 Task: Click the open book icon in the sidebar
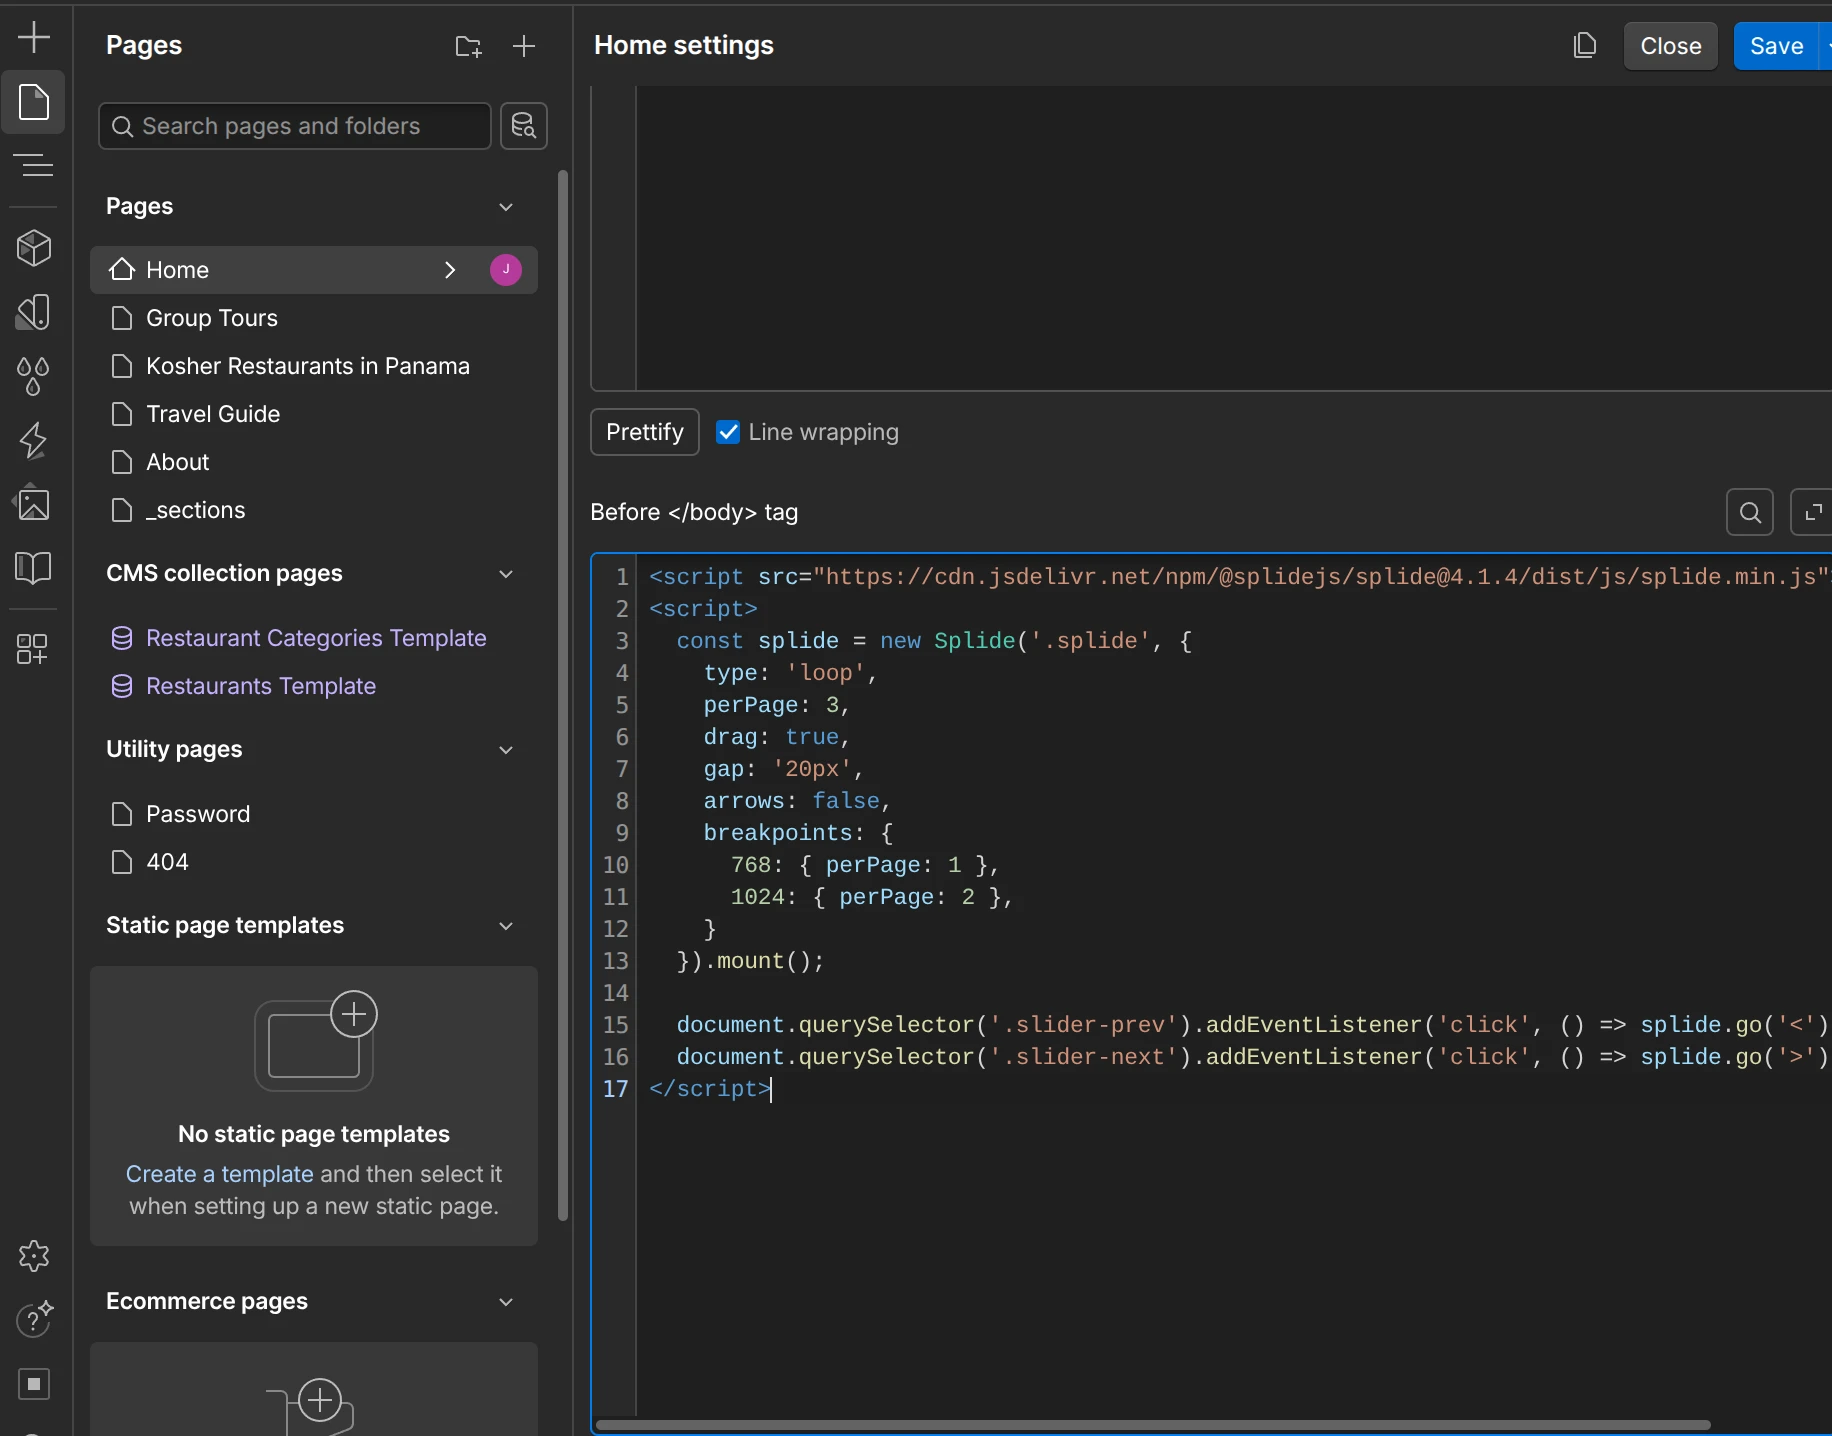click(34, 568)
